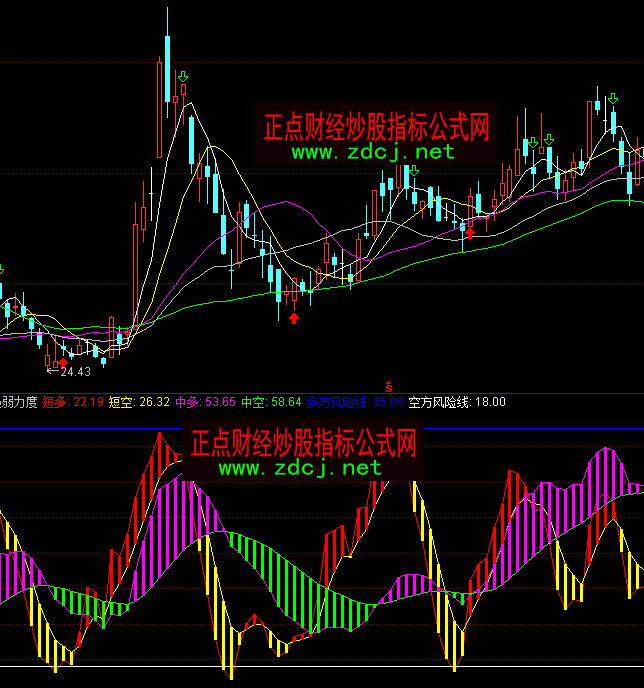
Task: Click green down arrow below www.zdcj.net watermark
Action: point(413,171)
